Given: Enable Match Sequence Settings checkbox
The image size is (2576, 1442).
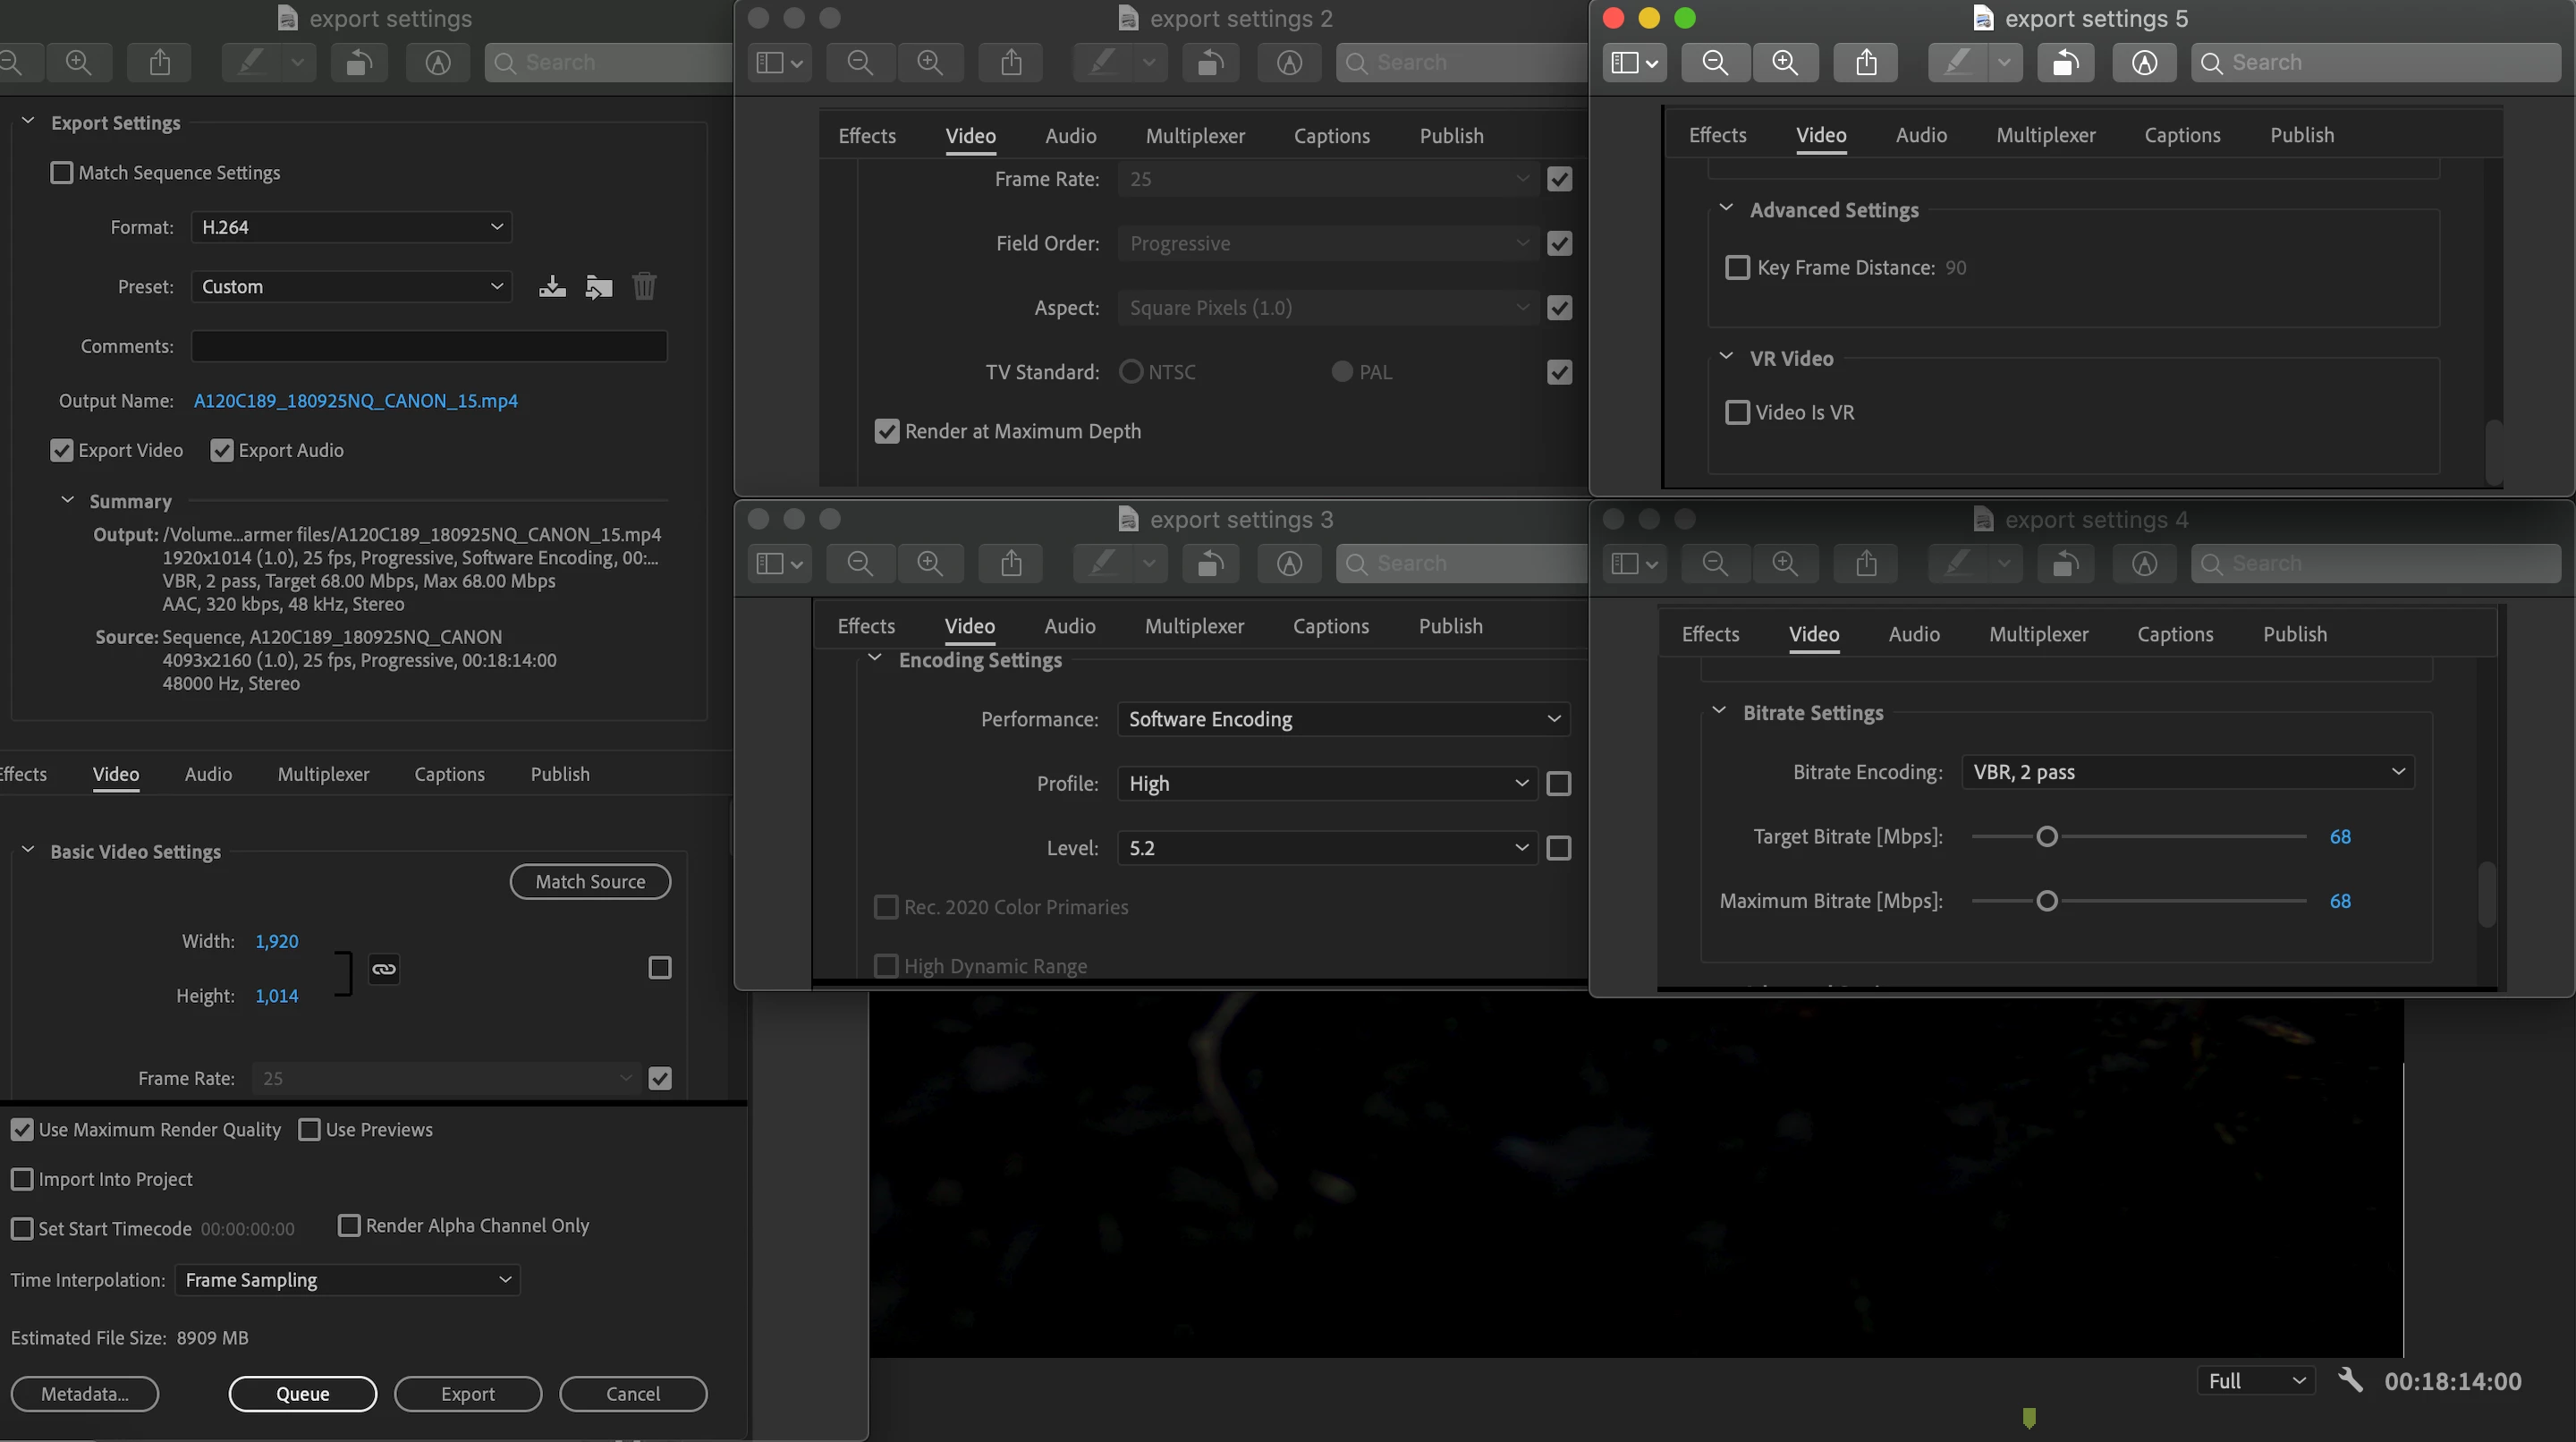Looking at the screenshot, I should pyautogui.click(x=62, y=173).
